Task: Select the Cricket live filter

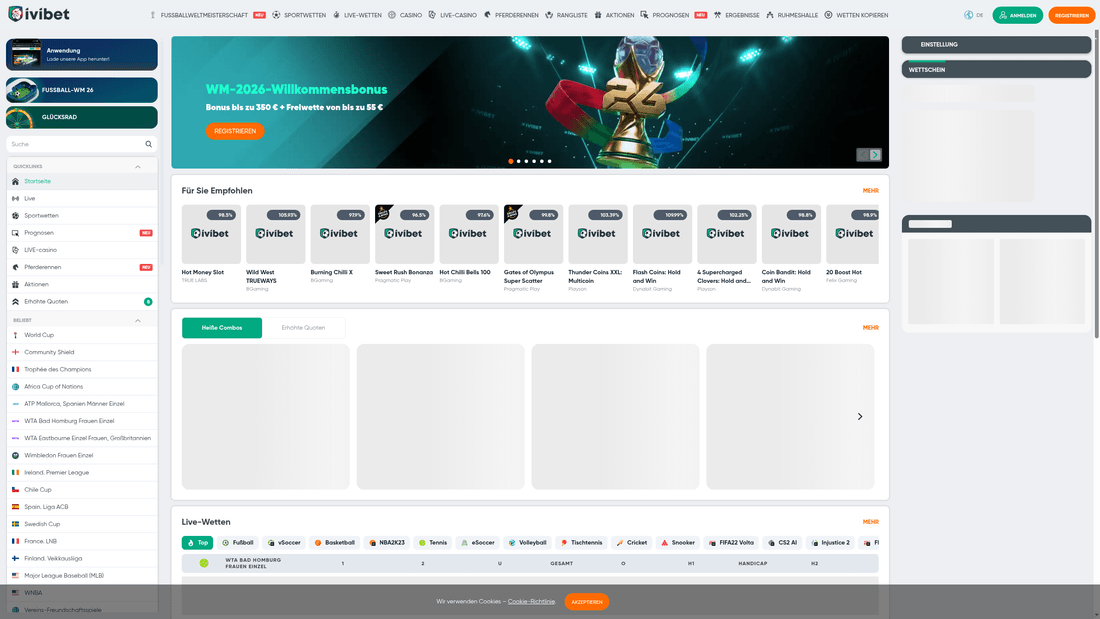Action: tap(632, 543)
